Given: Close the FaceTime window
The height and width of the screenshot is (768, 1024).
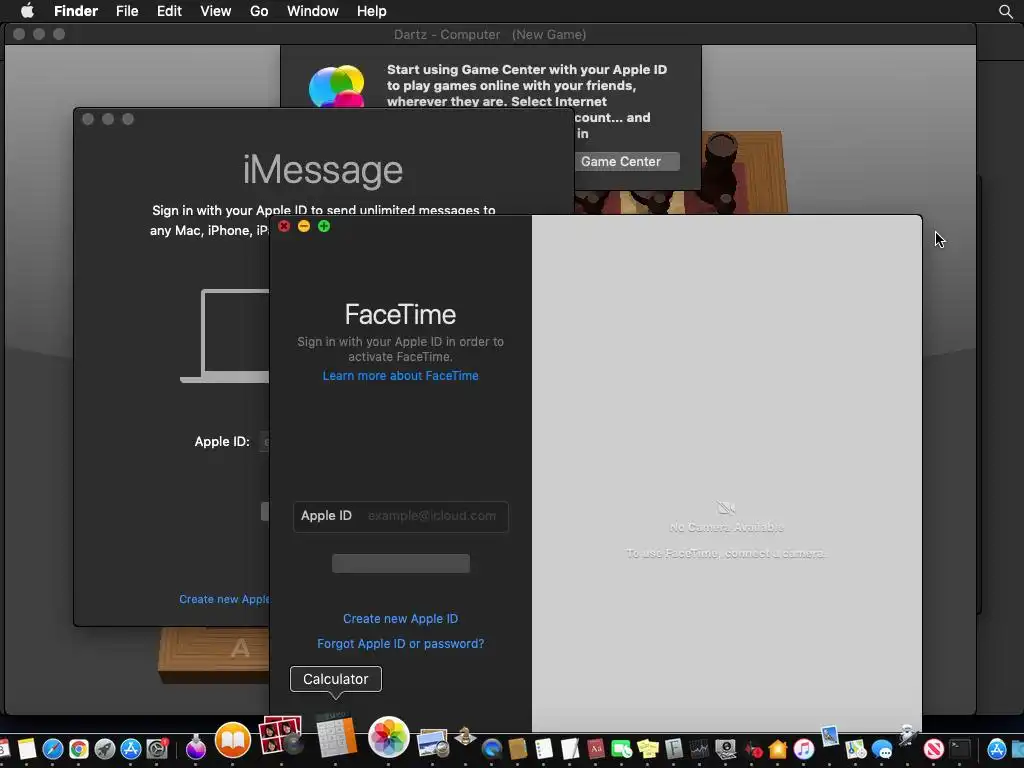Looking at the screenshot, I should (x=284, y=226).
